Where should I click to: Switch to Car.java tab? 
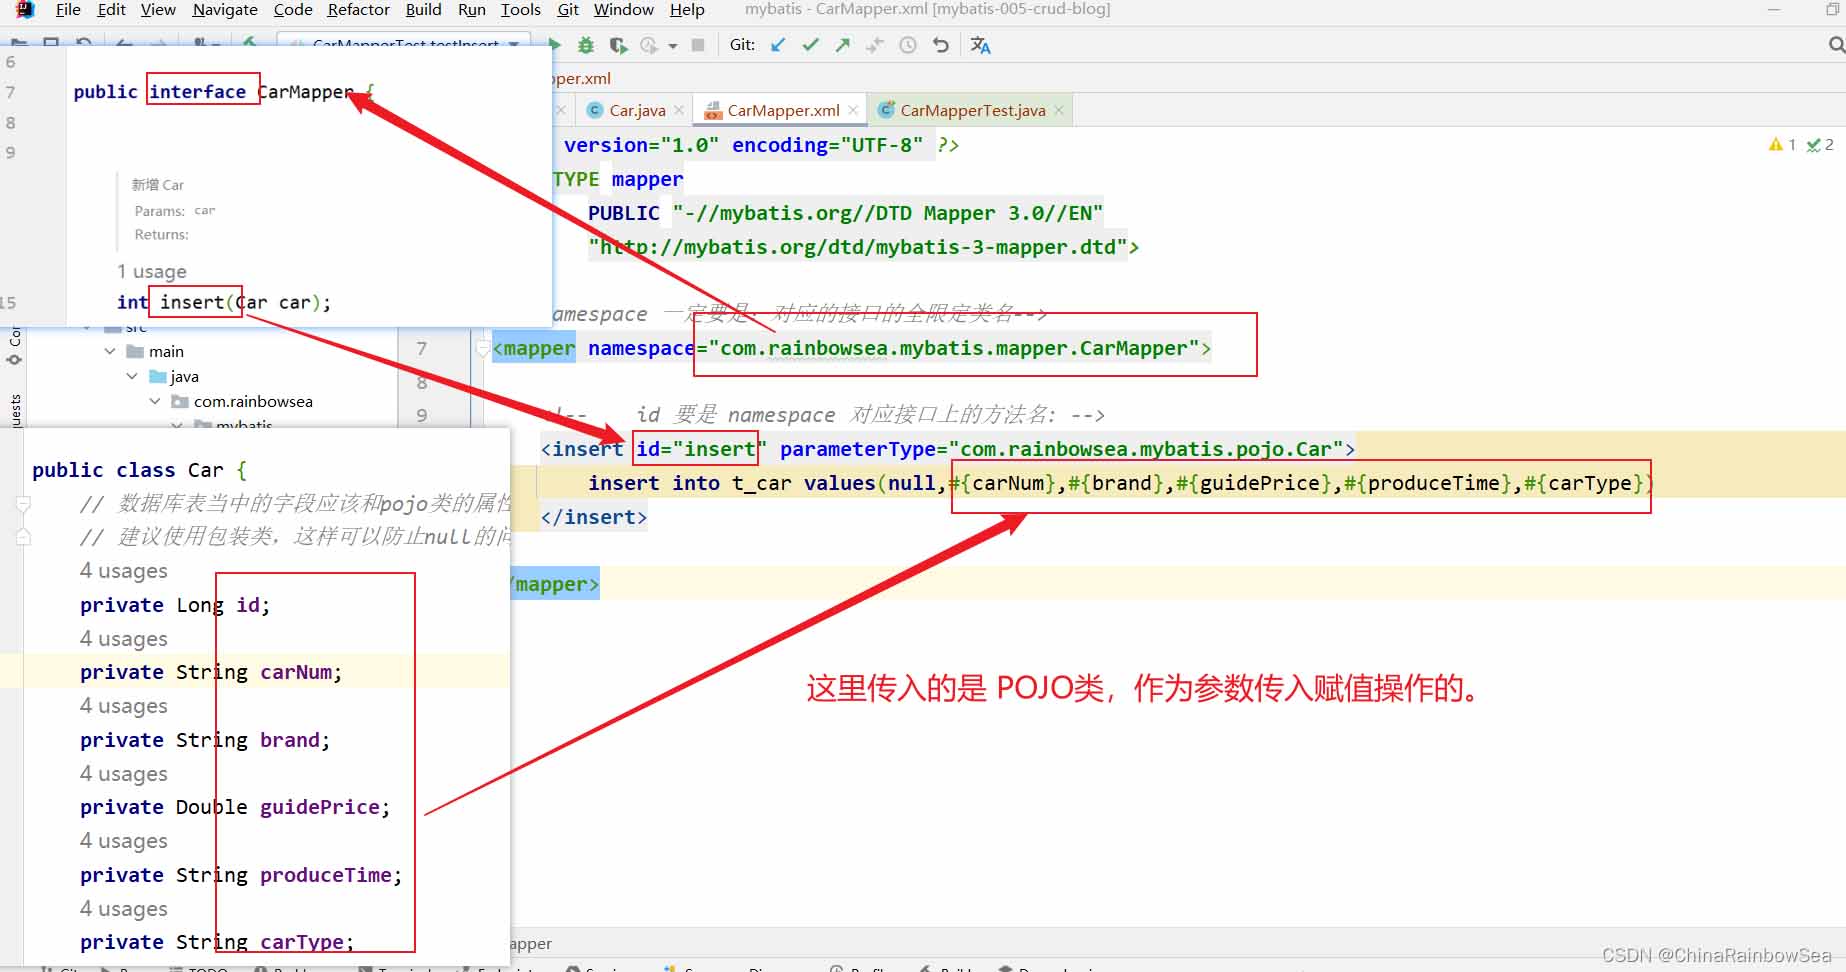(637, 110)
